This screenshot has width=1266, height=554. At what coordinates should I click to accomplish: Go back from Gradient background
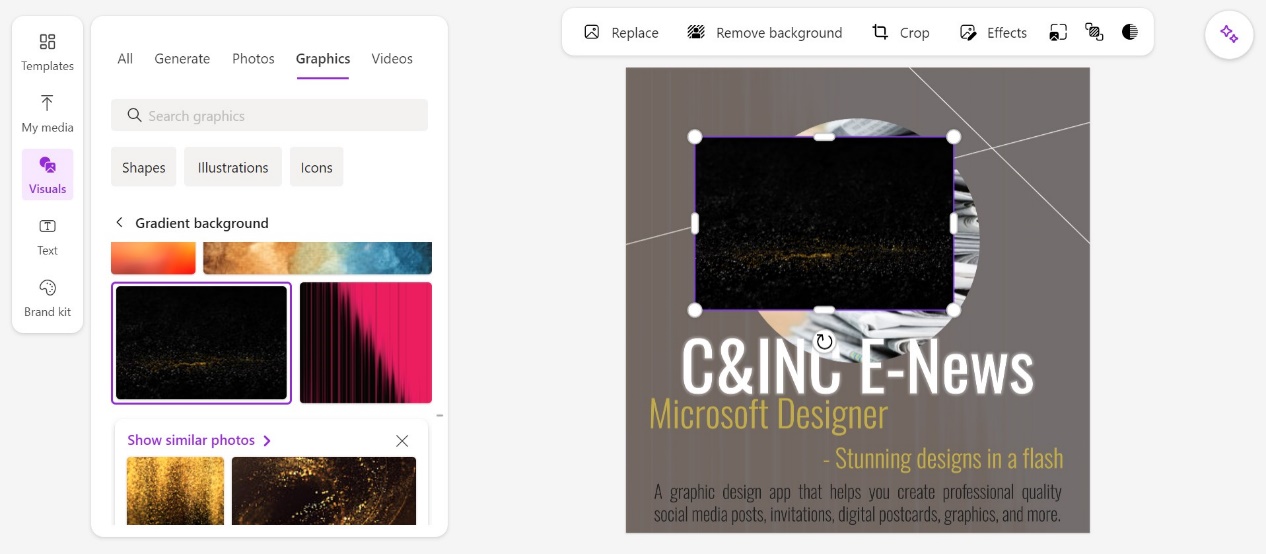point(120,223)
